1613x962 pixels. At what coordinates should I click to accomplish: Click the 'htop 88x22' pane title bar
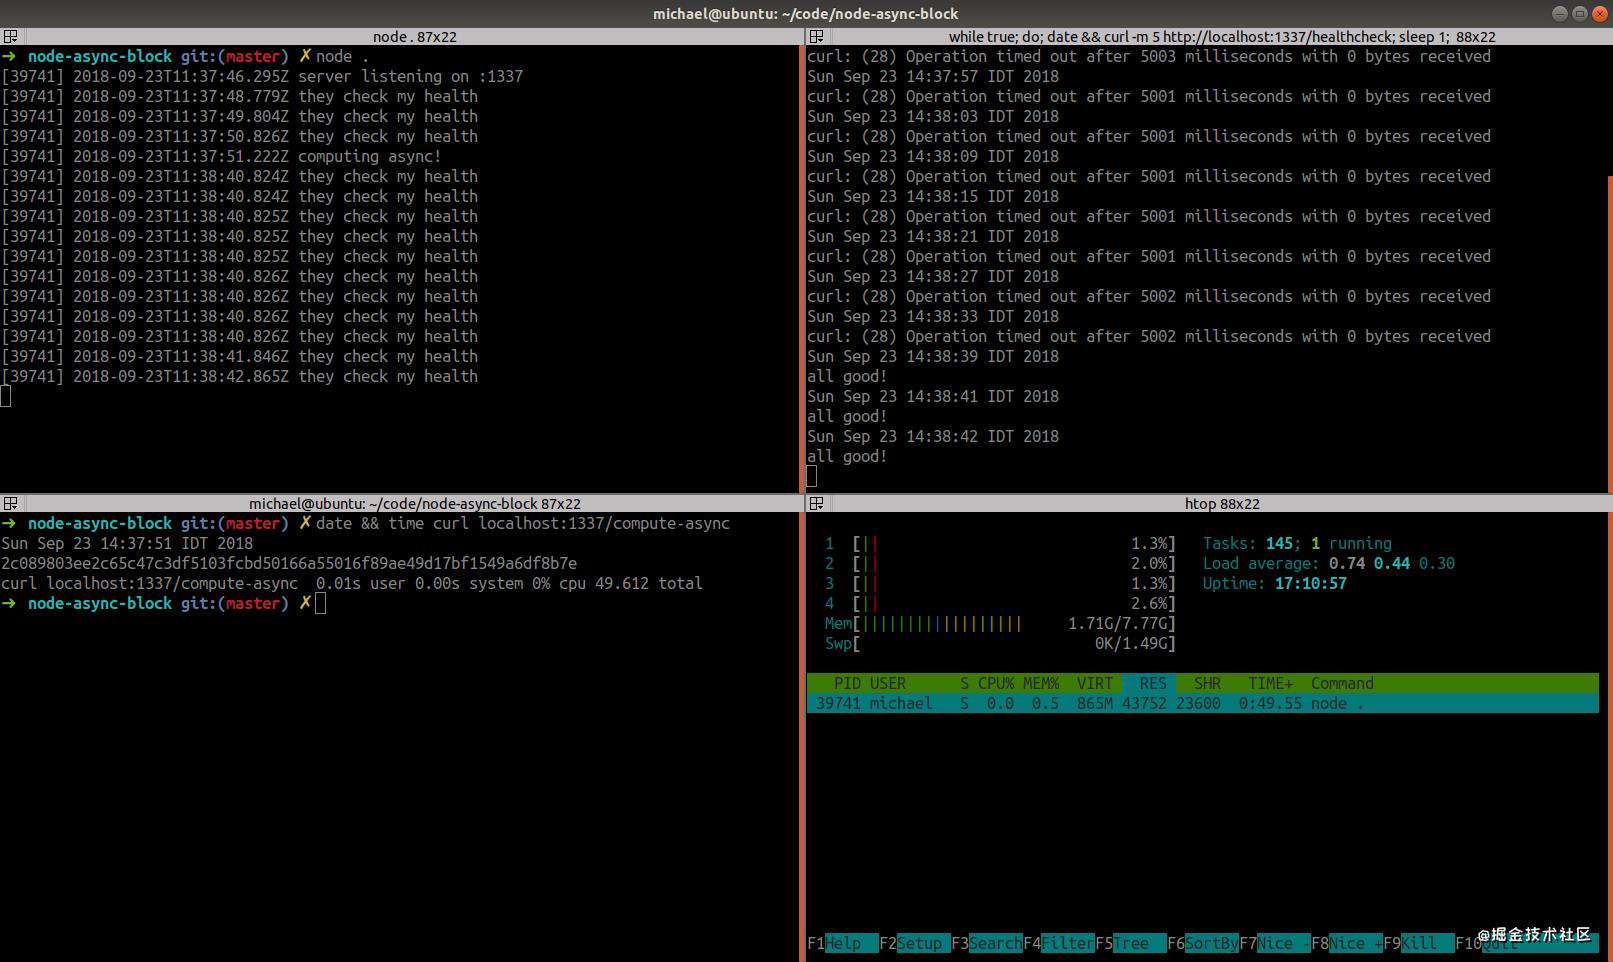click(1222, 503)
